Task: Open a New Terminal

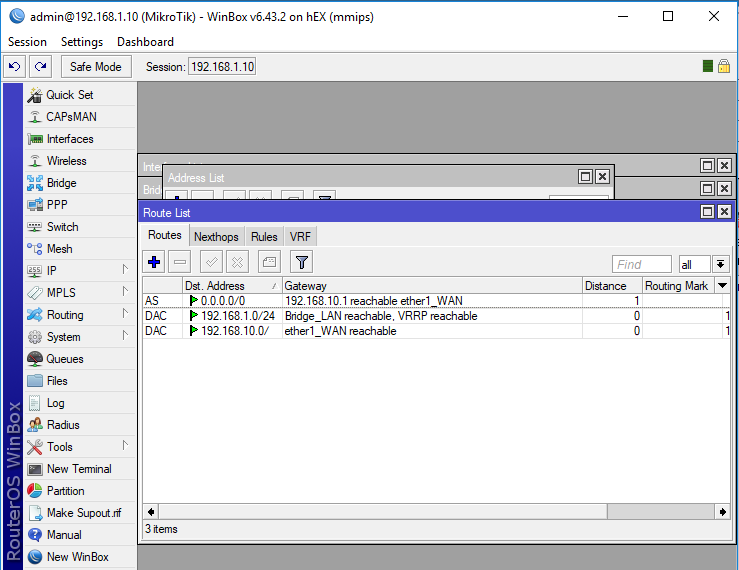Action: coord(79,469)
